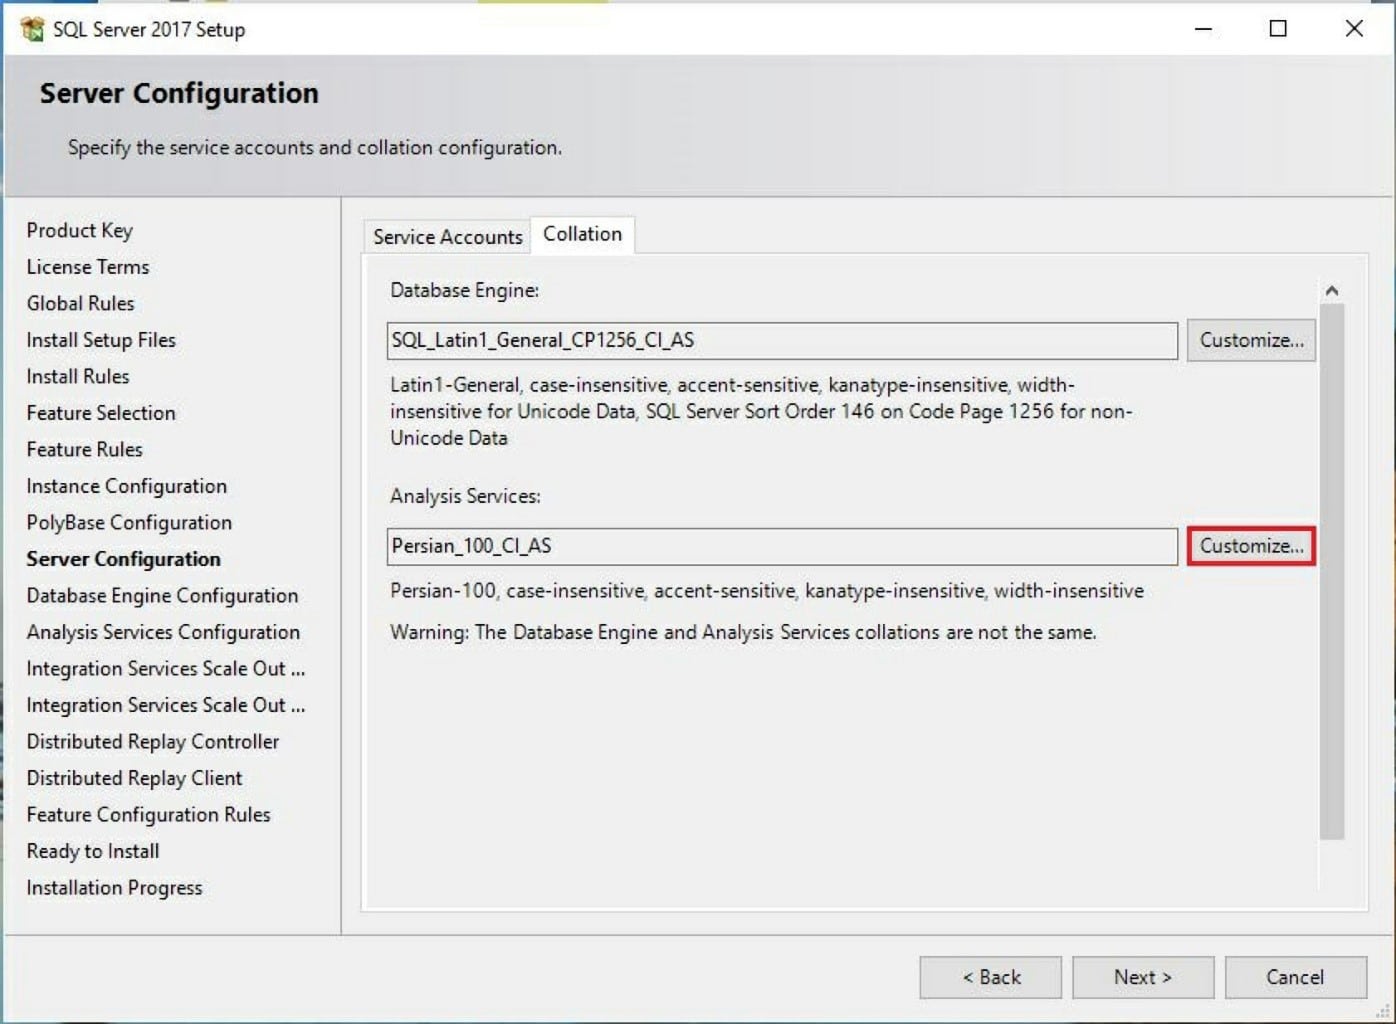
Task: Select Global Rules step
Action: [x=80, y=303]
